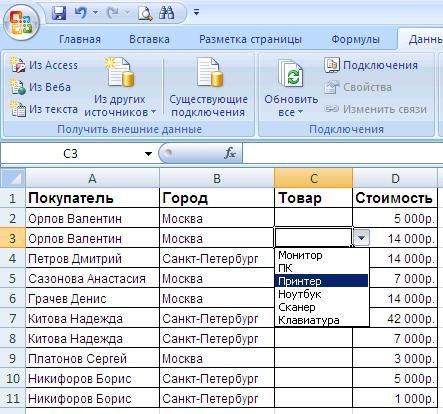Switch to the Главная tab
The image size is (443, 414).
80,39
